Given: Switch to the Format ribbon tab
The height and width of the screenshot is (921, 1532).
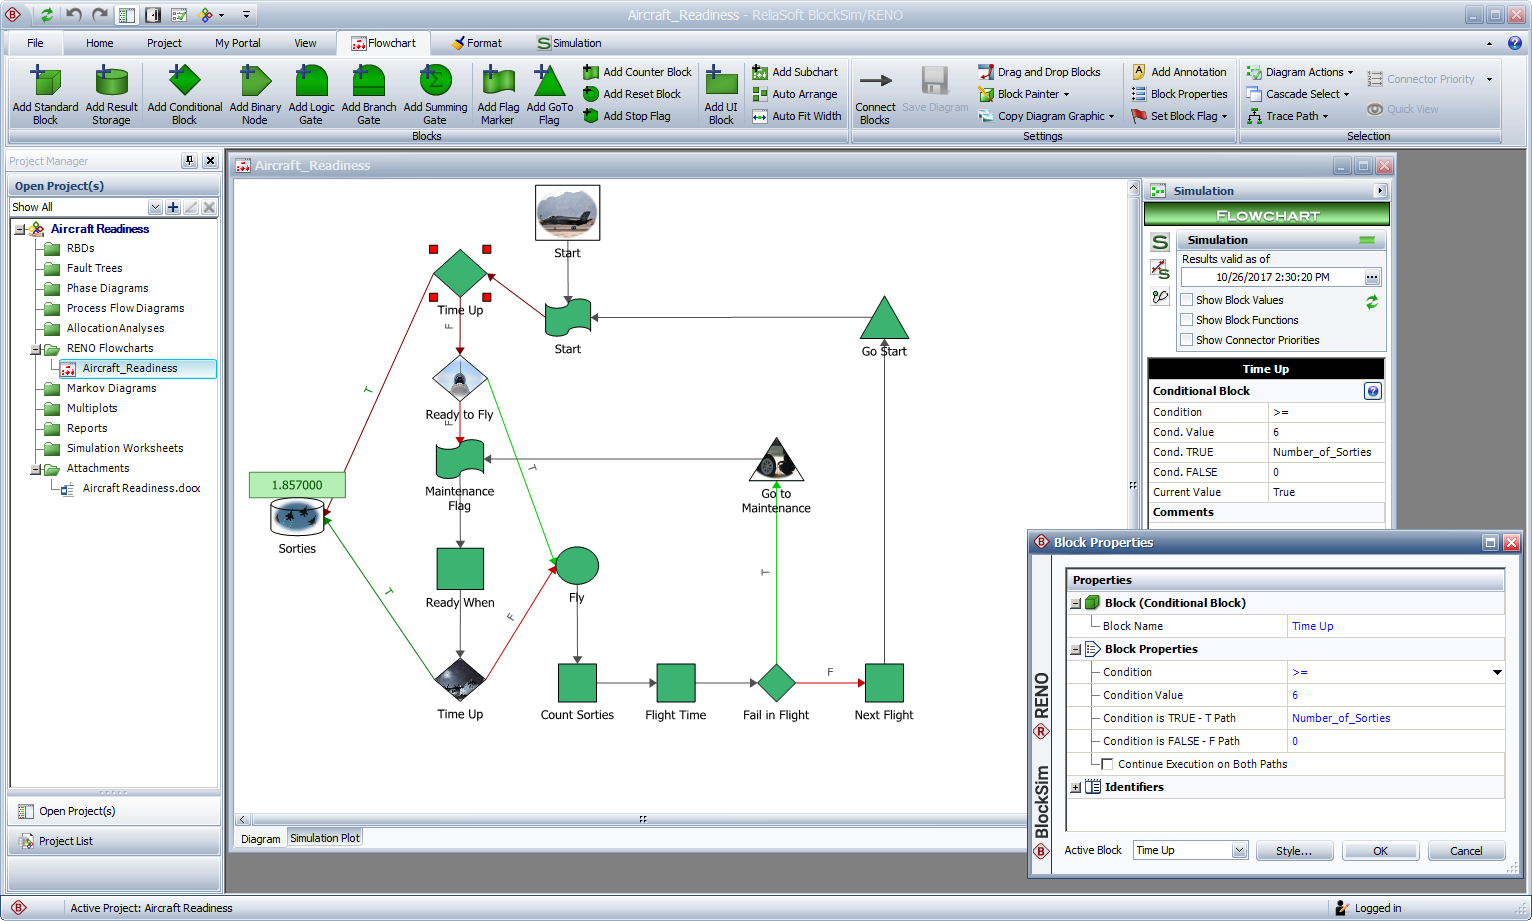Looking at the screenshot, I should point(476,43).
